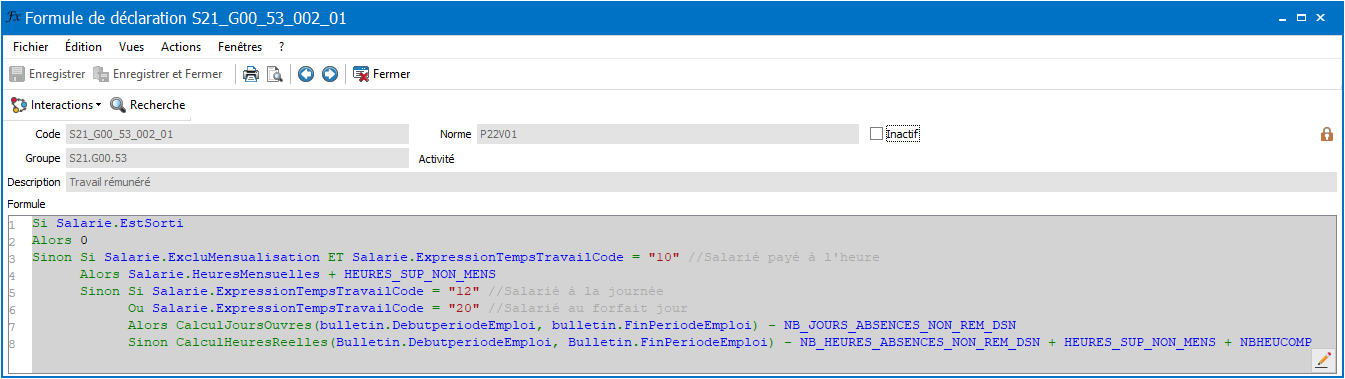Click CalculHeuresReelles in the formula
Screen dimensions: 1345x379
251,342
